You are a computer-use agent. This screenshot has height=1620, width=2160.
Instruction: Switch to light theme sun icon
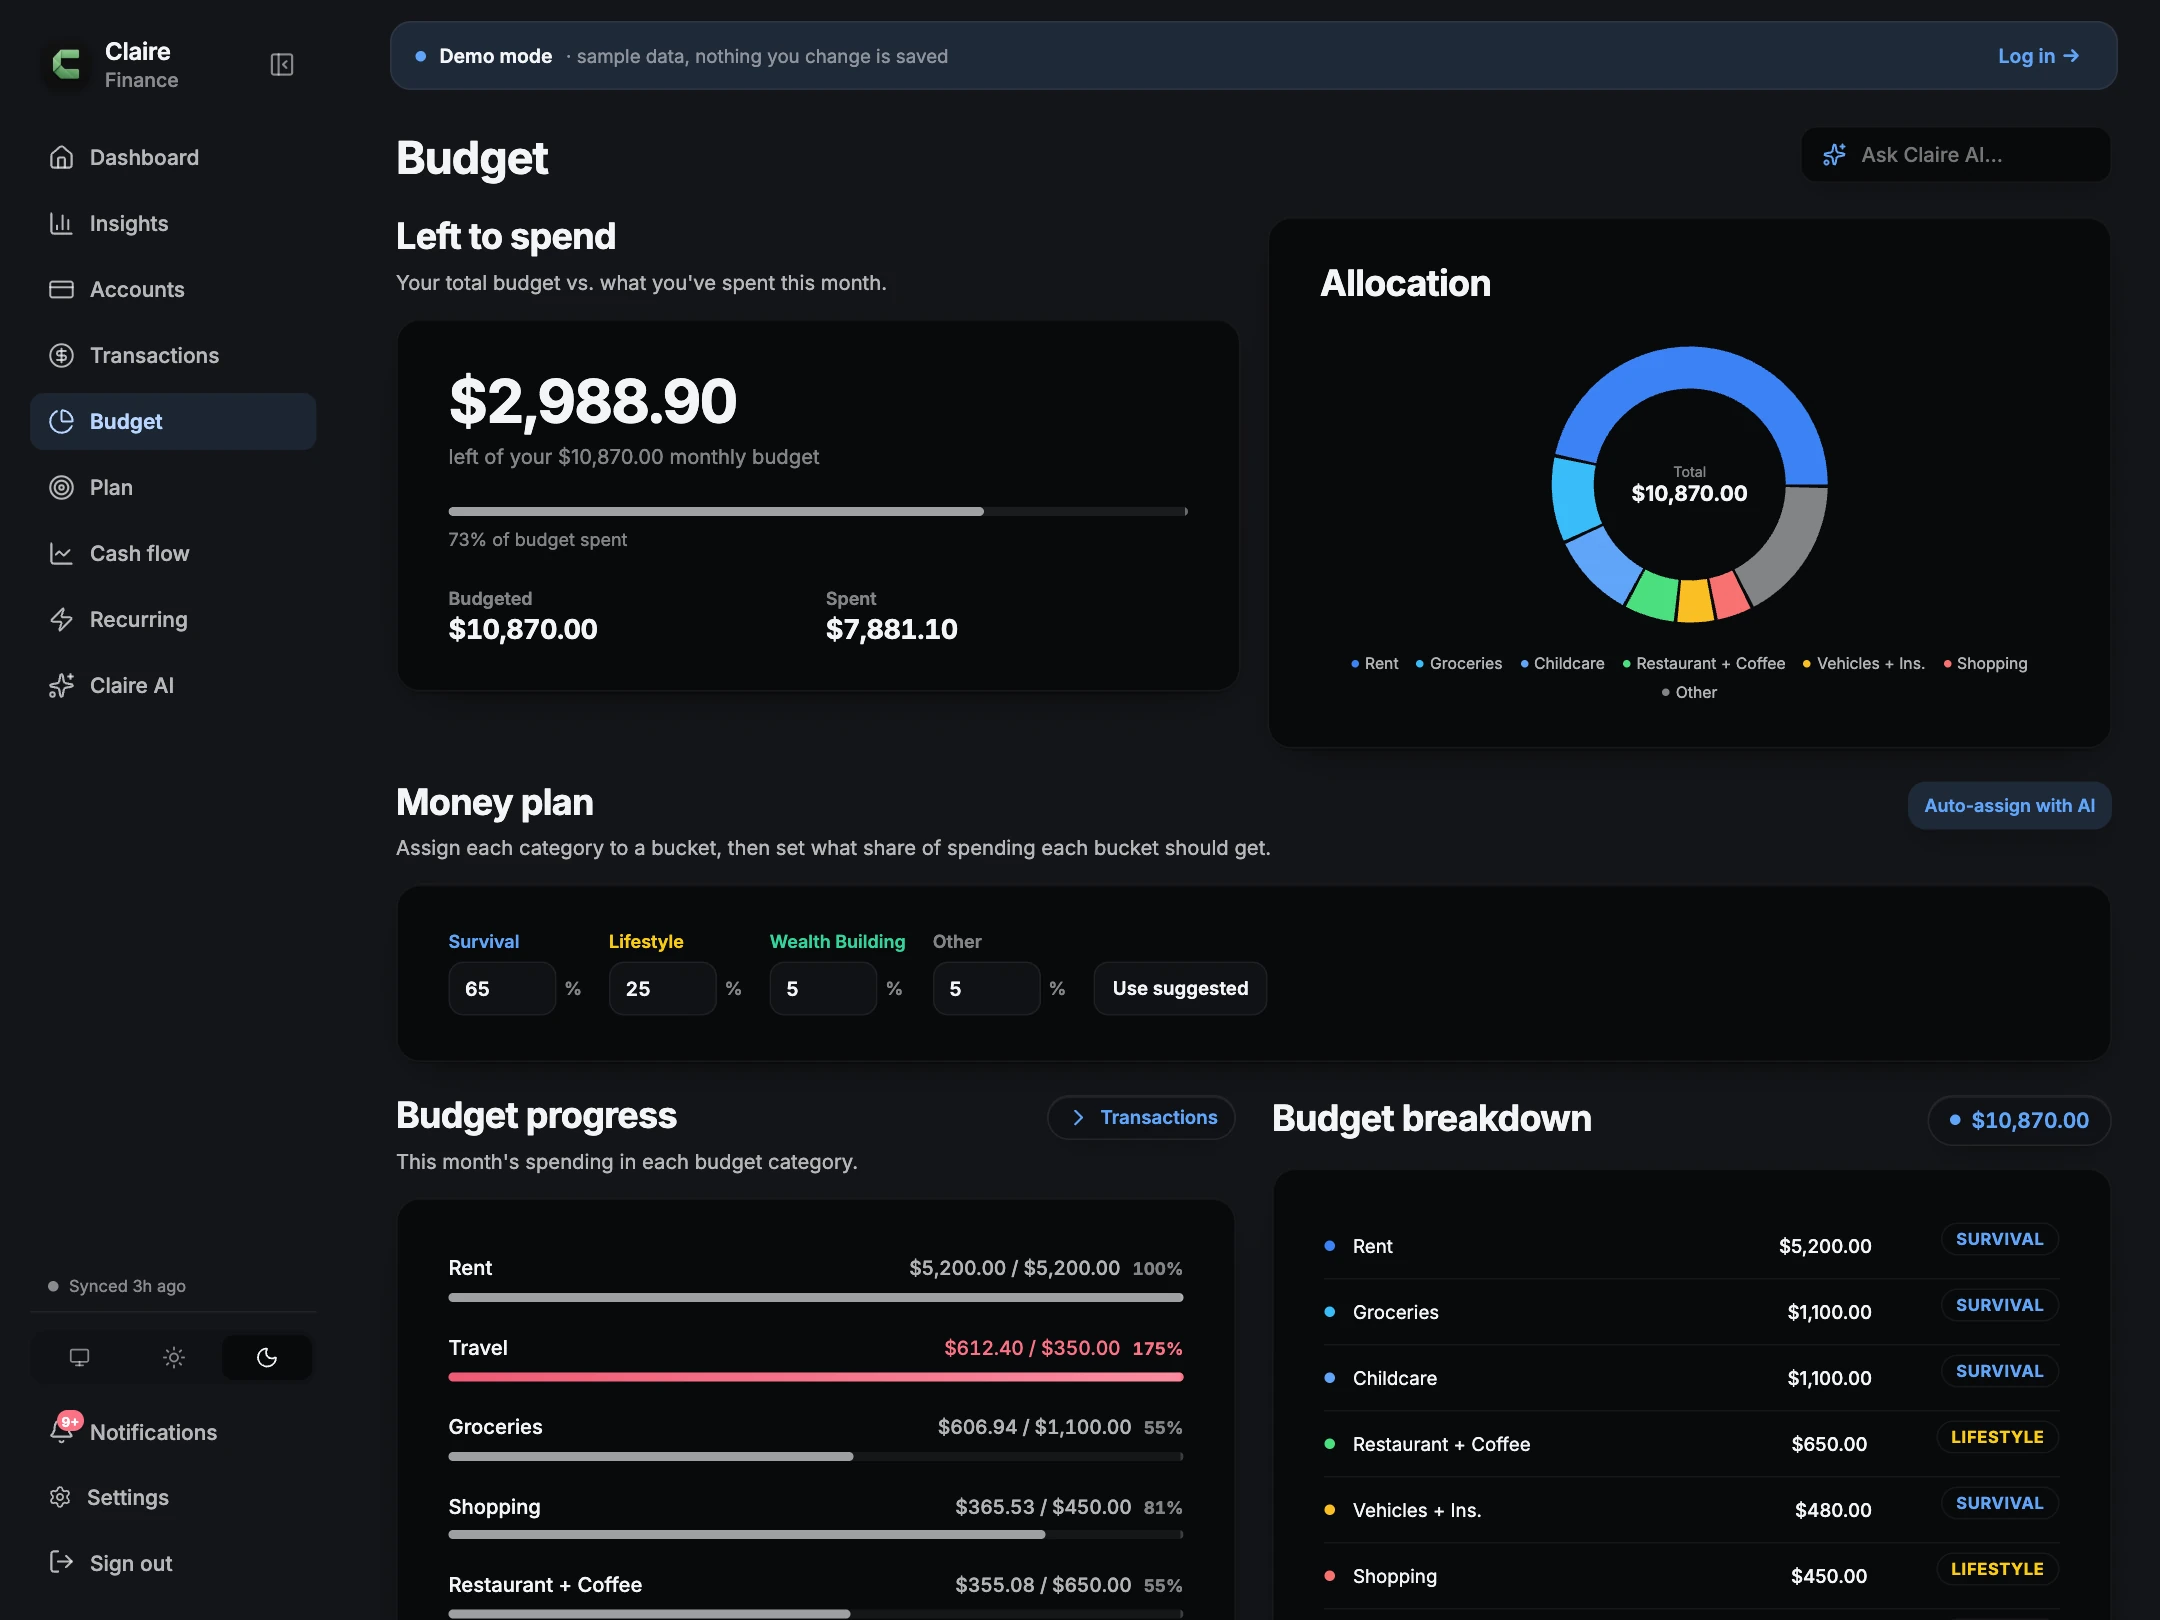pyautogui.click(x=173, y=1357)
